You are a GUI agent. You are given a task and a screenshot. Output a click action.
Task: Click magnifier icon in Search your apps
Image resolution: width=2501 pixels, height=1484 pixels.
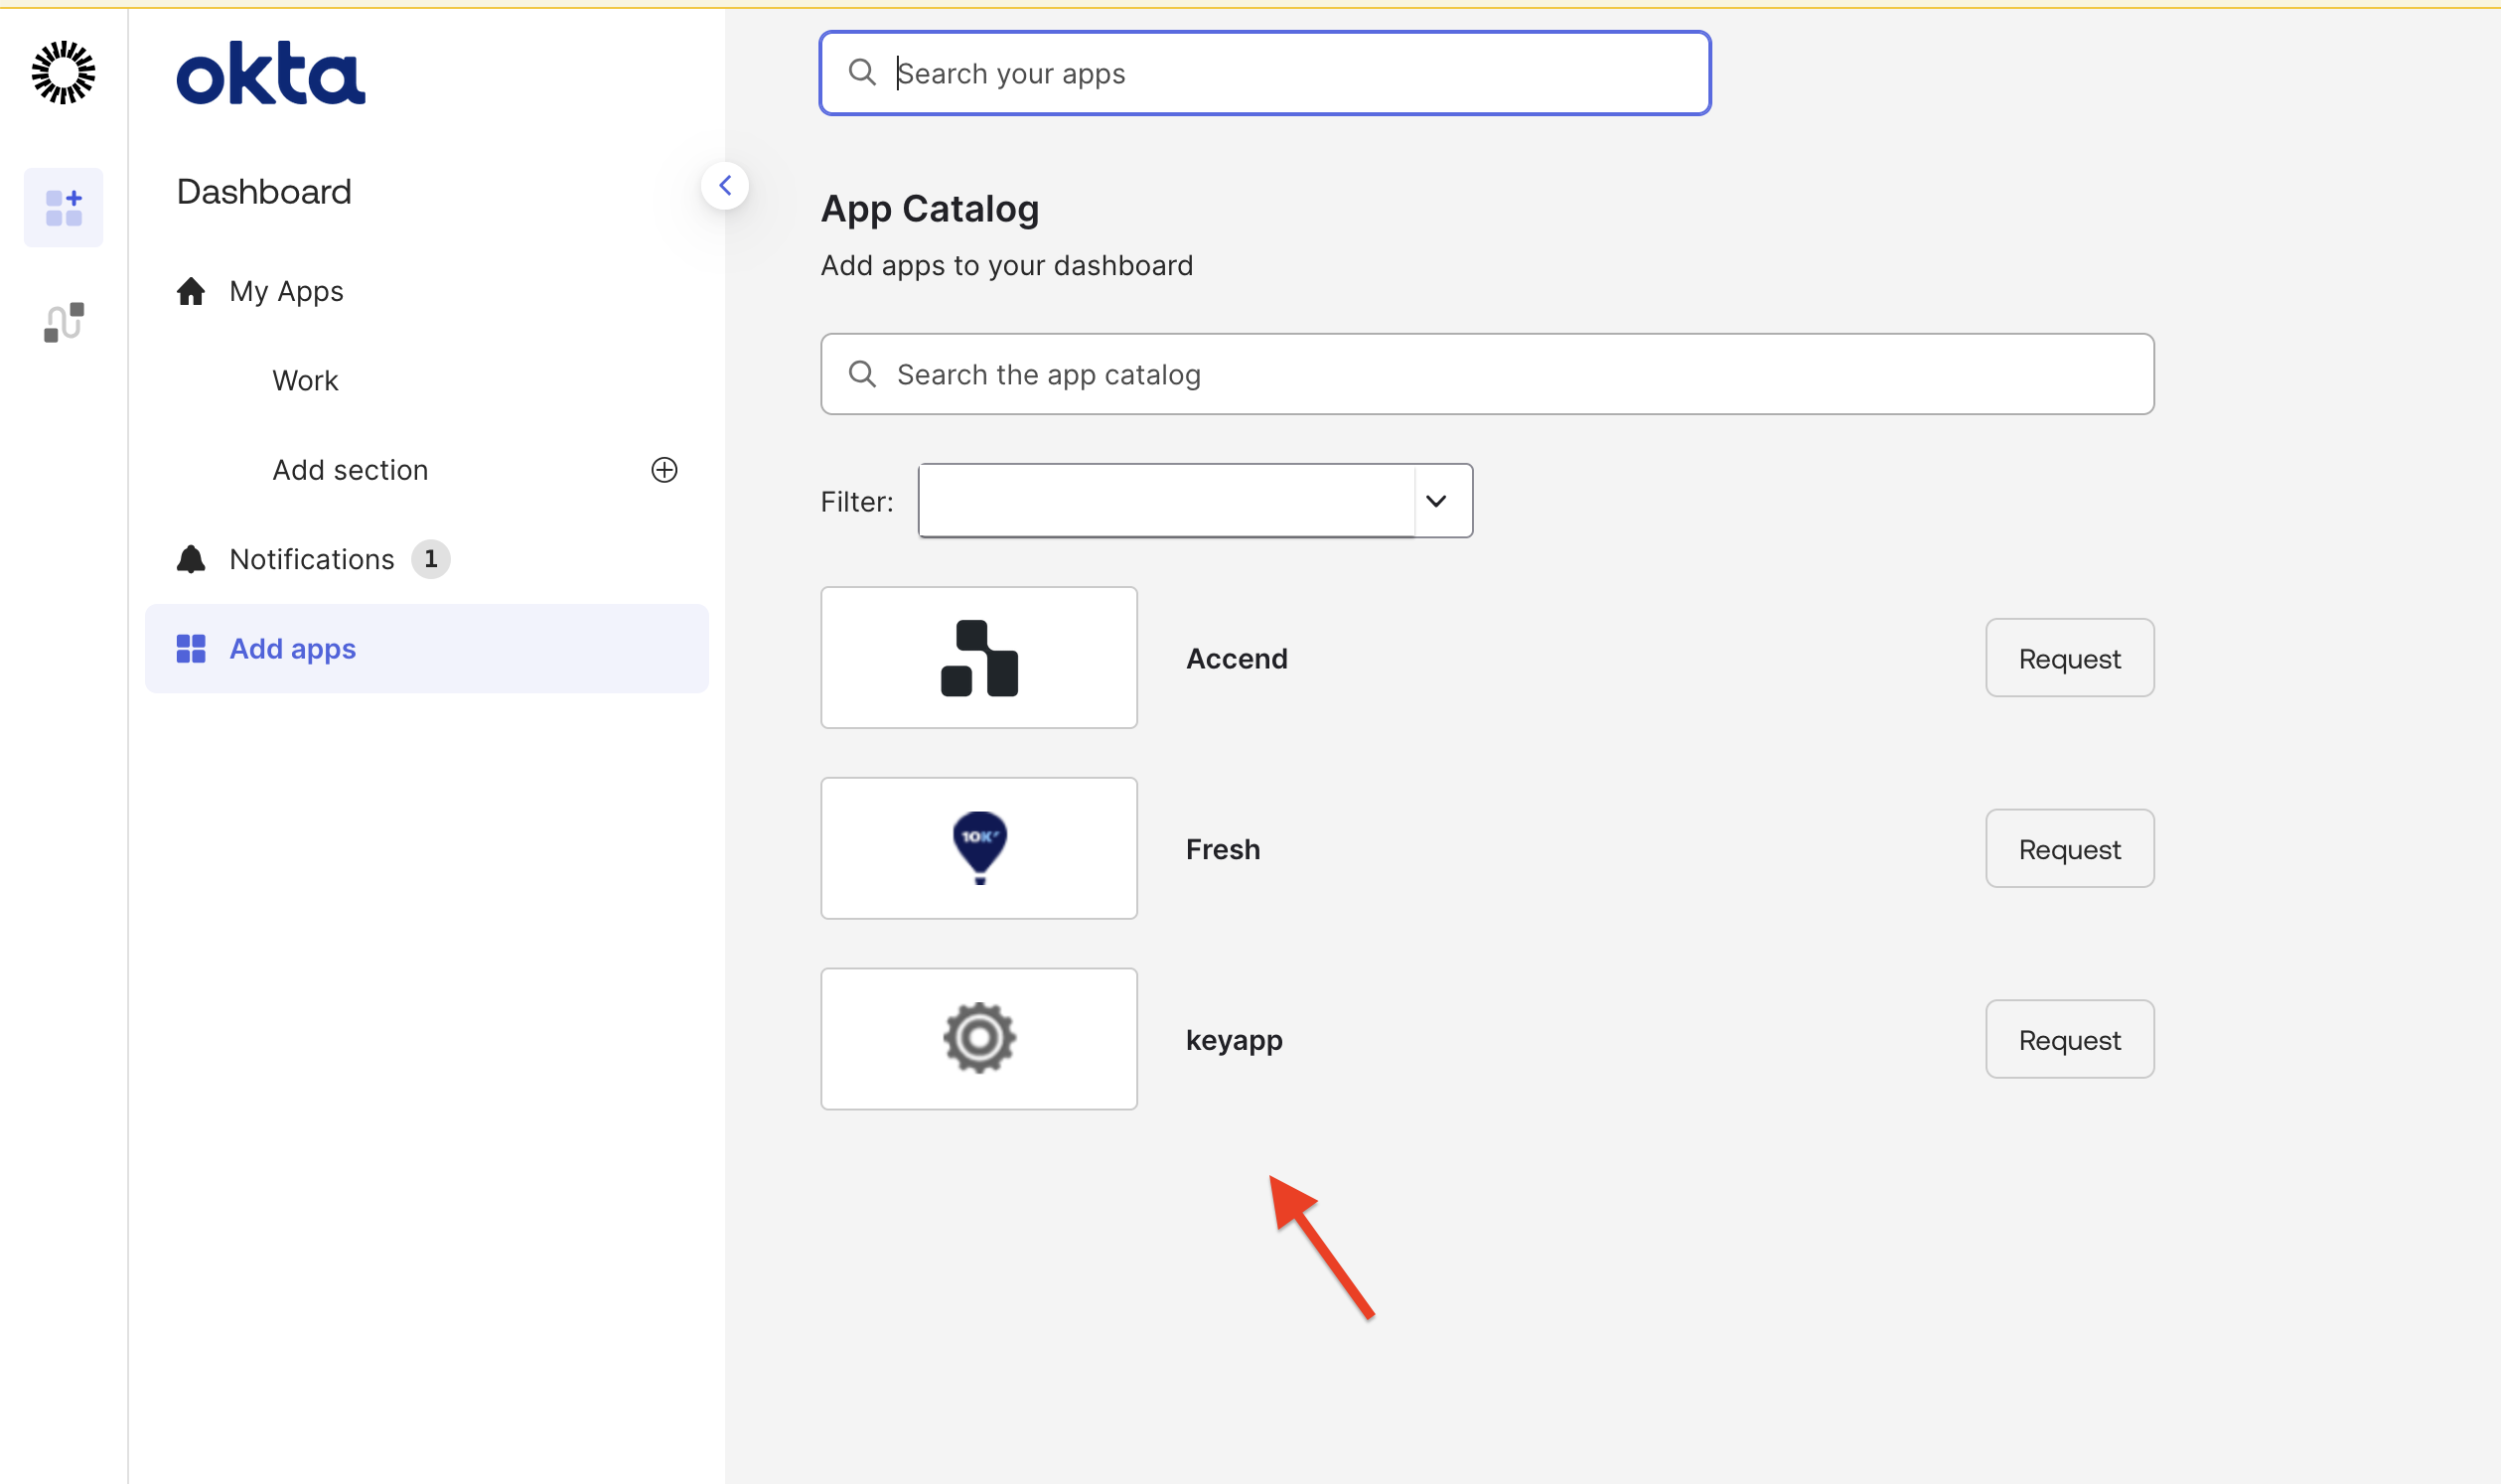[862, 72]
